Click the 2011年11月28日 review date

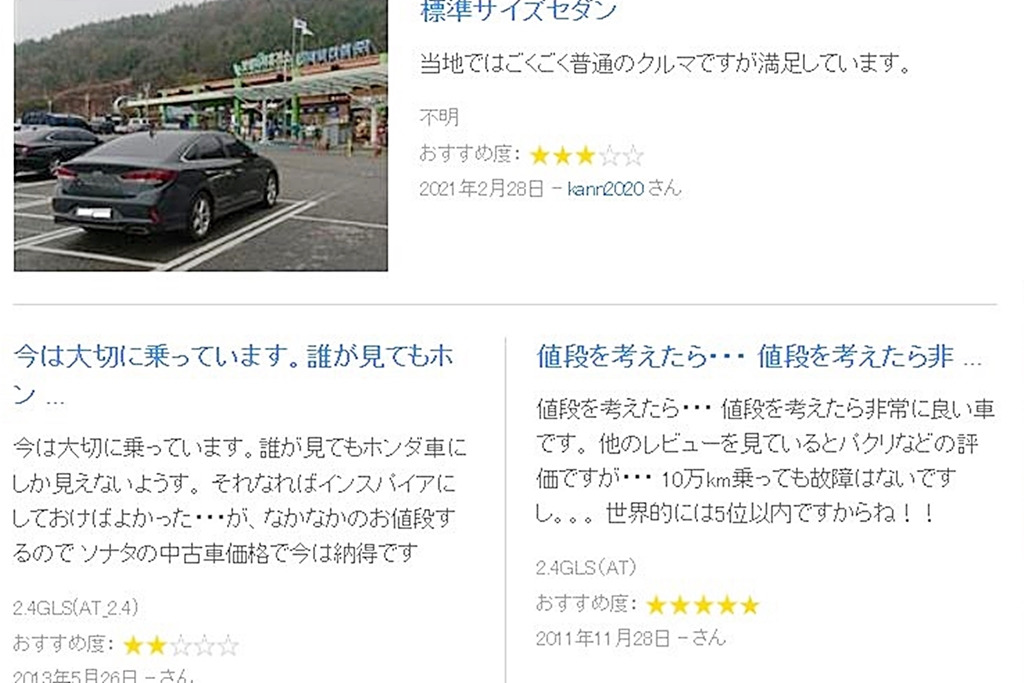603,638
